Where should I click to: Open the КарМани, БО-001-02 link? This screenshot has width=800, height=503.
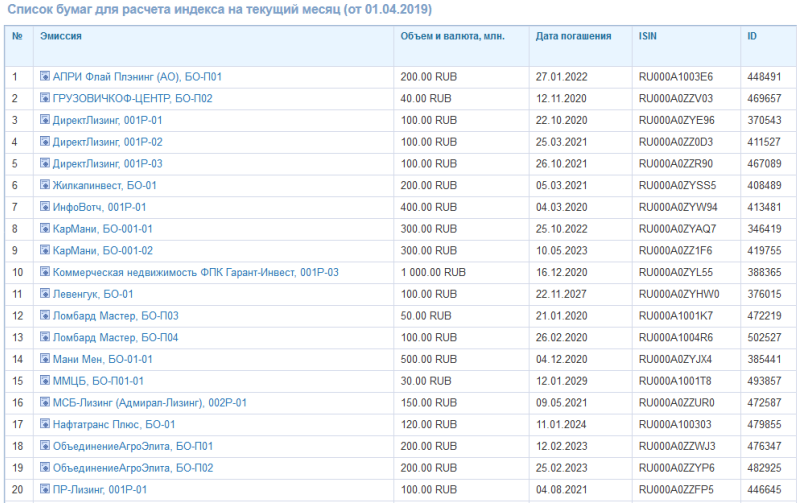pos(103,251)
